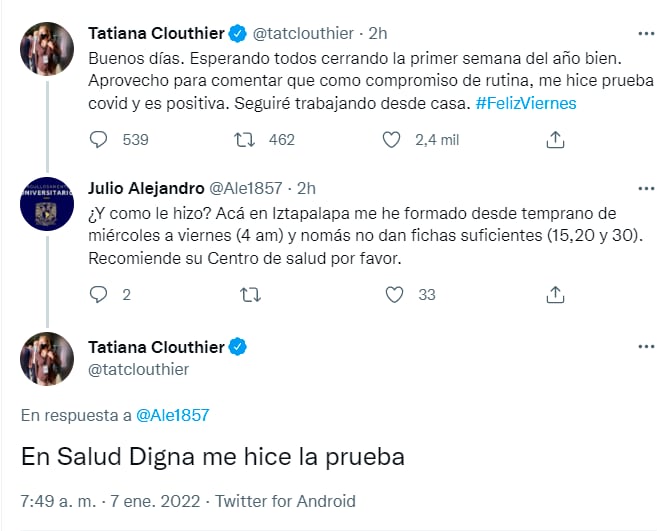The image size is (672, 531).
Task: Open more options on Julio Alejandro's tweet
Action: [x=646, y=187]
